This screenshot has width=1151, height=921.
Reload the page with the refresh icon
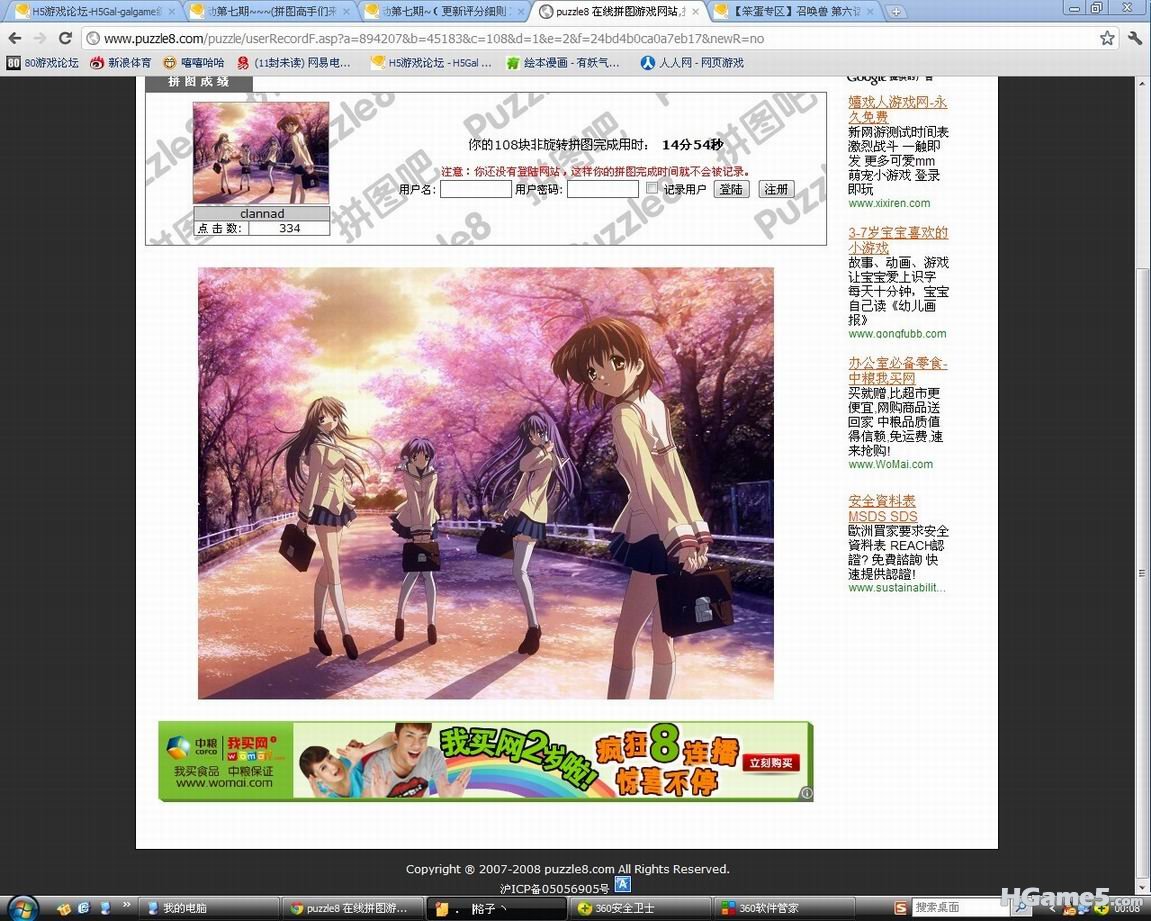[65, 38]
